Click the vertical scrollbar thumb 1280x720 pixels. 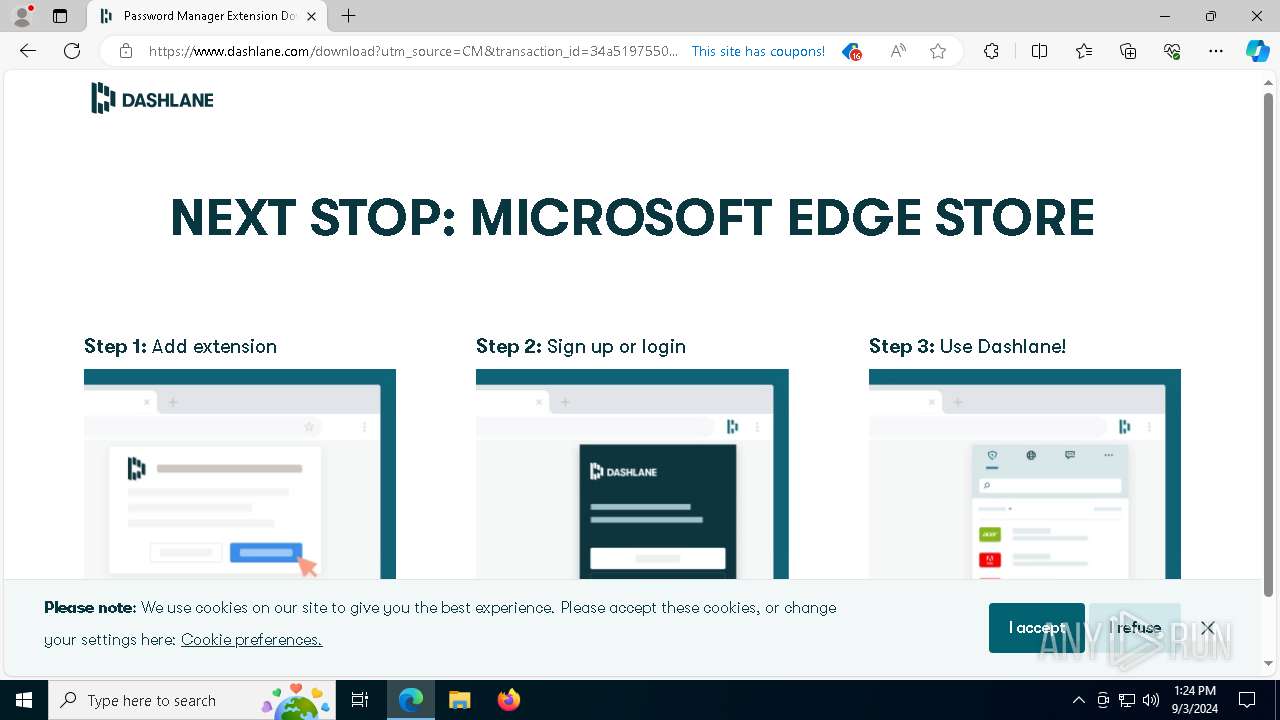click(1269, 345)
